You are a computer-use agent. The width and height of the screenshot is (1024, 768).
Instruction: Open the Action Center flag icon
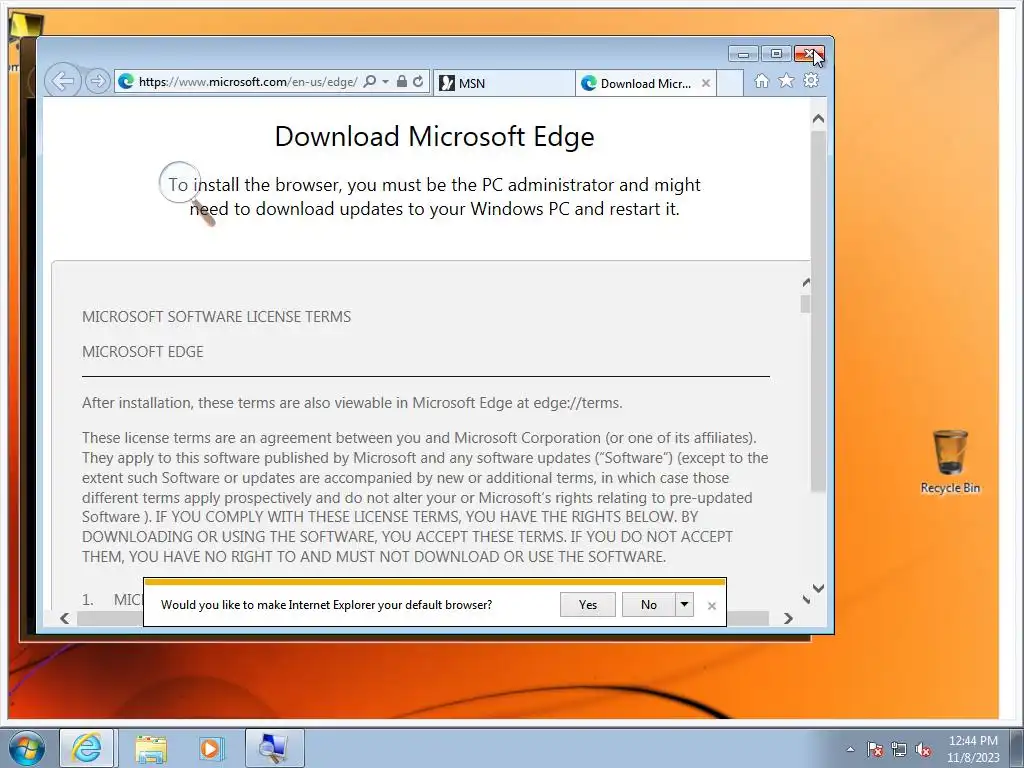(875, 749)
